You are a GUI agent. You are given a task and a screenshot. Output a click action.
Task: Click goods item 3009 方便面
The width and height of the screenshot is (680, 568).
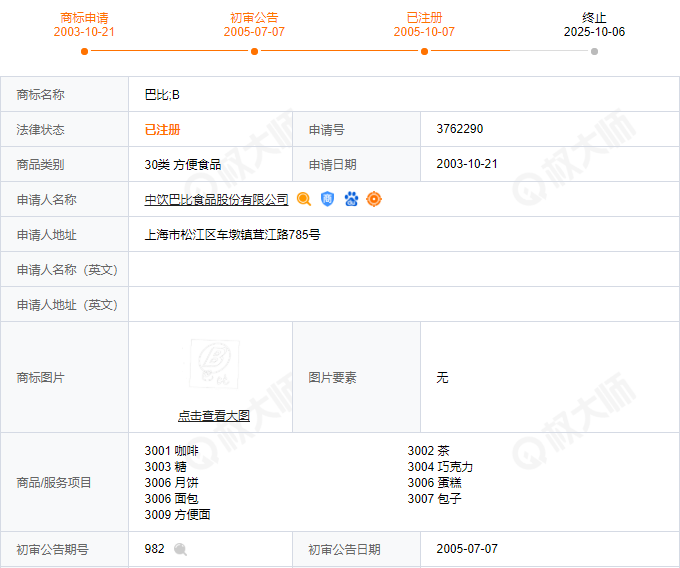177,515
